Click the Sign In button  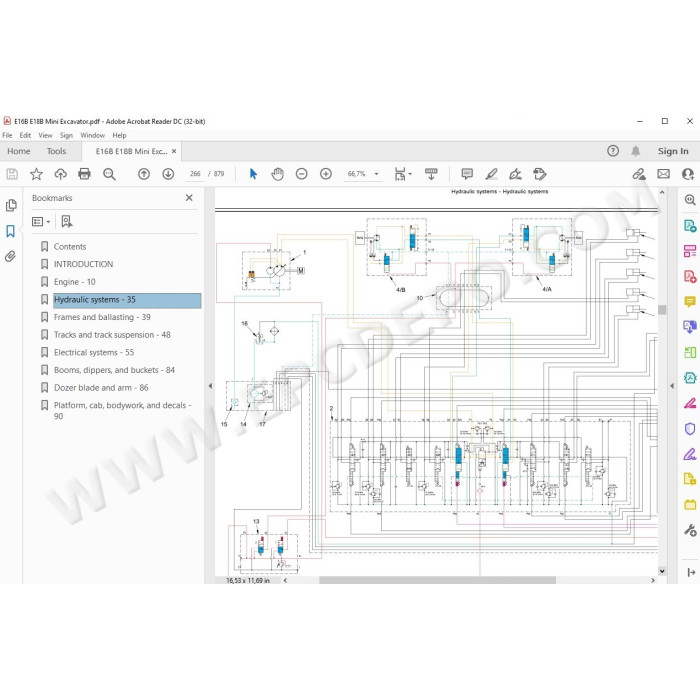673,151
